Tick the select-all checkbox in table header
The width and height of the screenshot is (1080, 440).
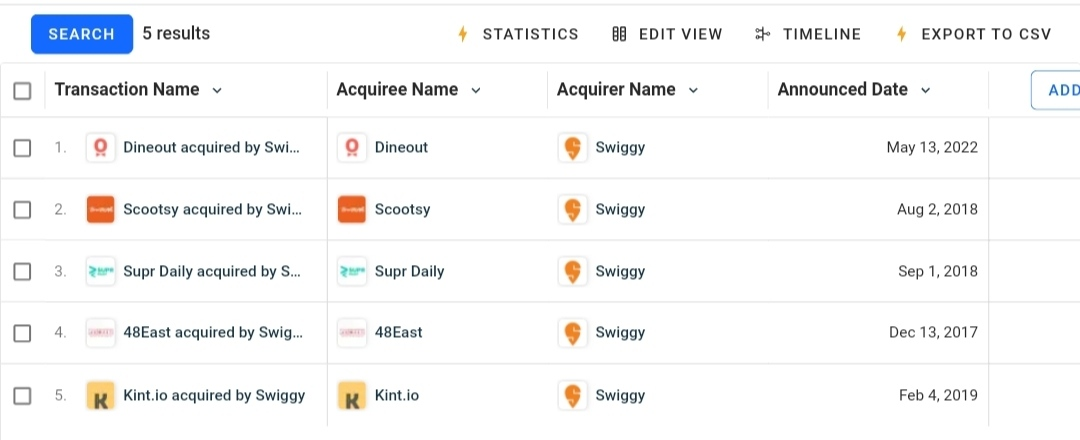point(22,91)
